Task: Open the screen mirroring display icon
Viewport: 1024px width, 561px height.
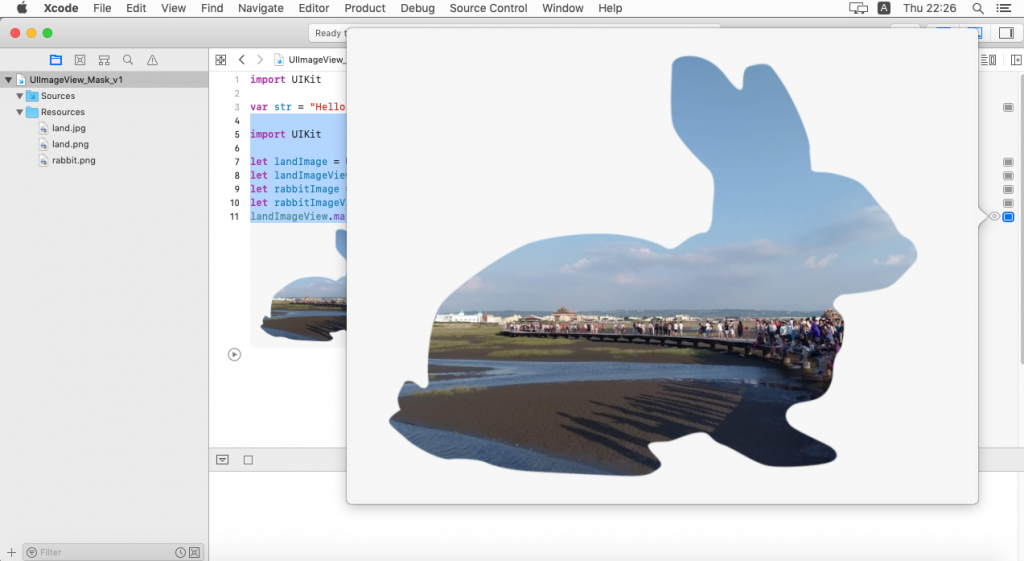Action: point(858,8)
